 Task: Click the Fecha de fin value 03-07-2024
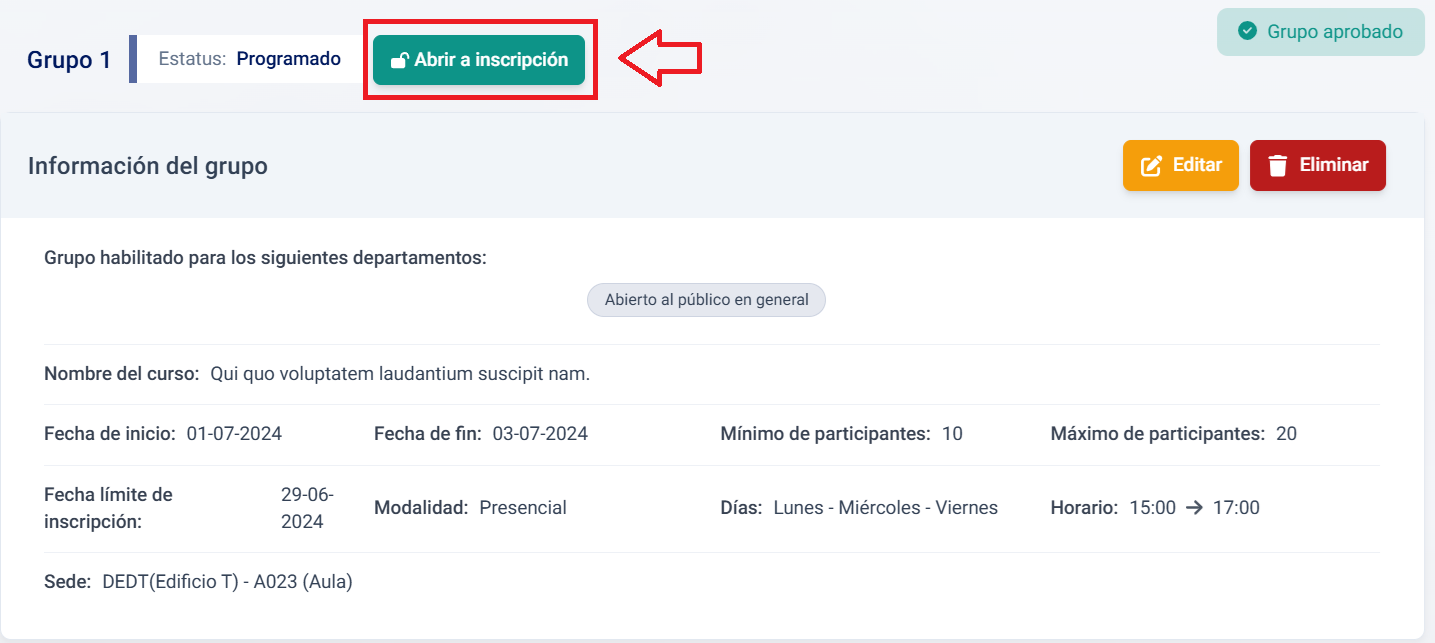[540, 434]
